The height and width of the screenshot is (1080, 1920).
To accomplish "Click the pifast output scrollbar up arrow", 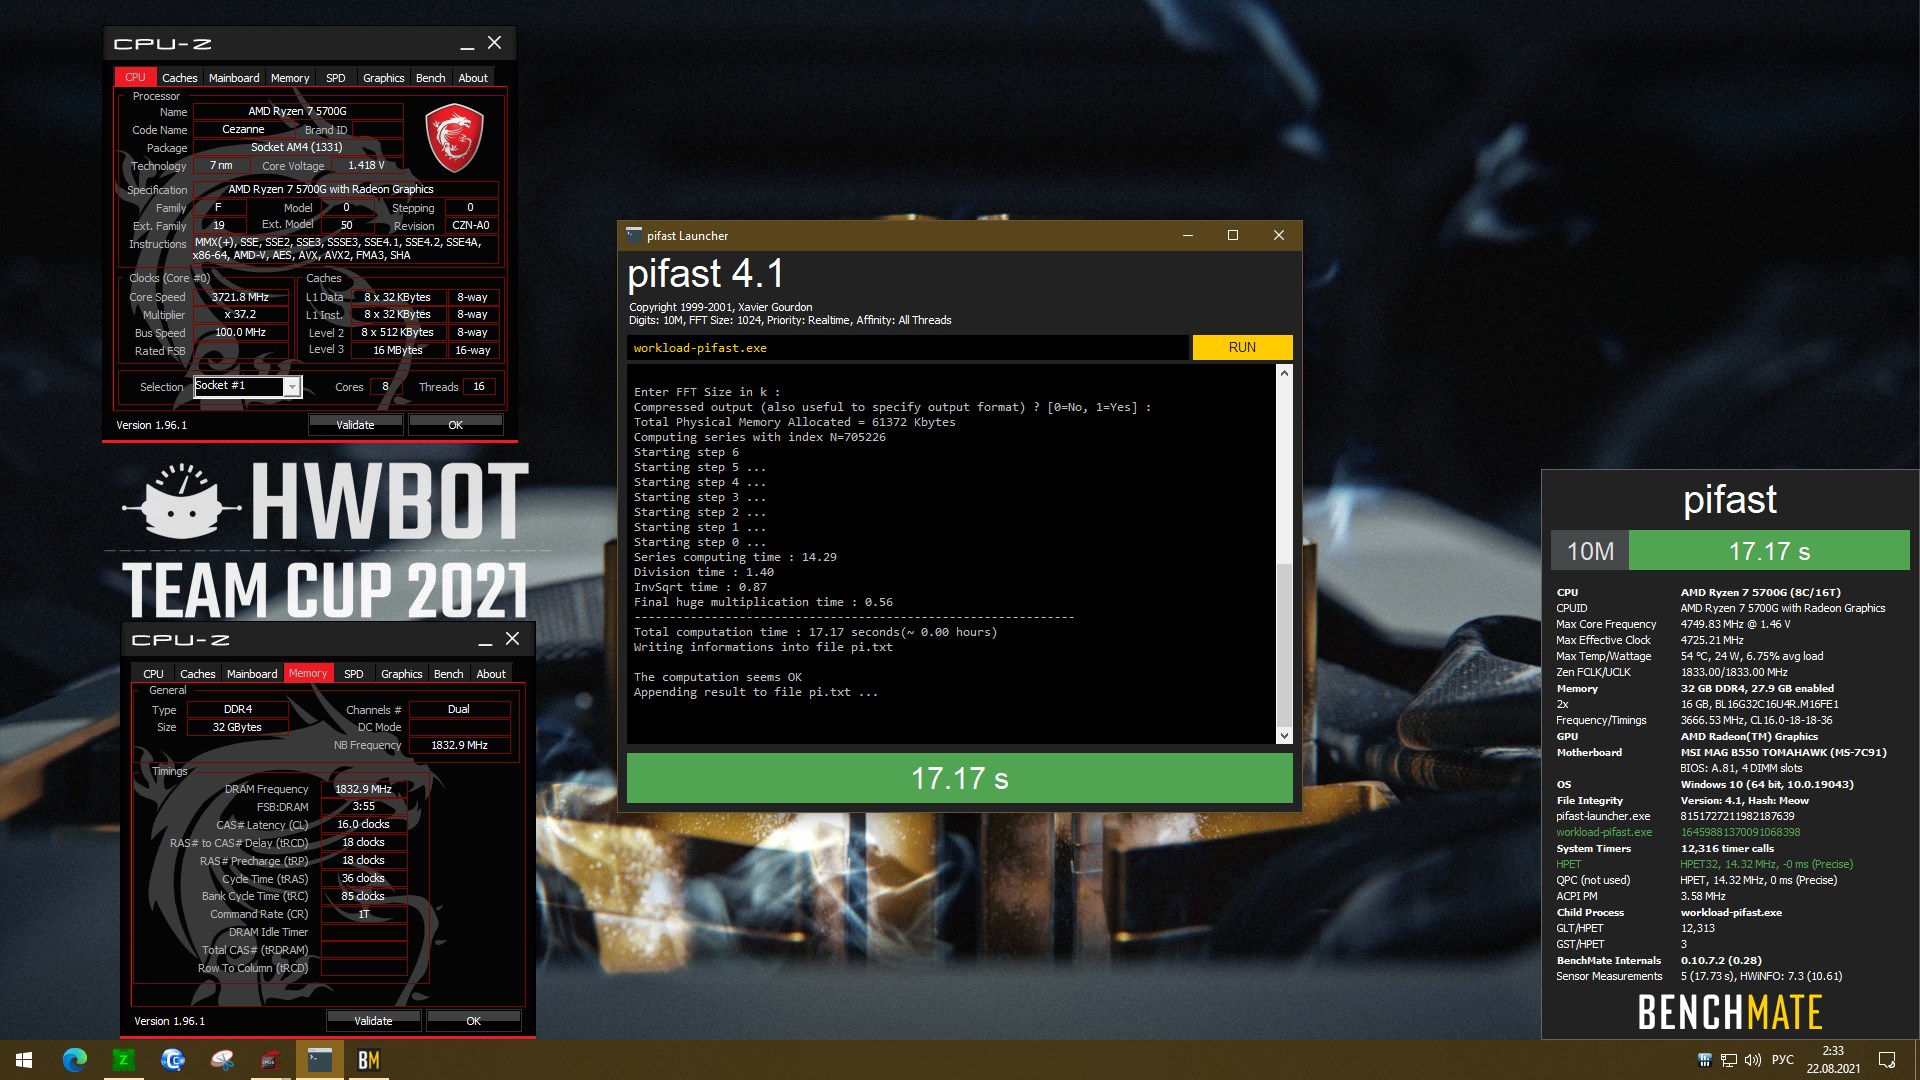I will pos(1284,373).
